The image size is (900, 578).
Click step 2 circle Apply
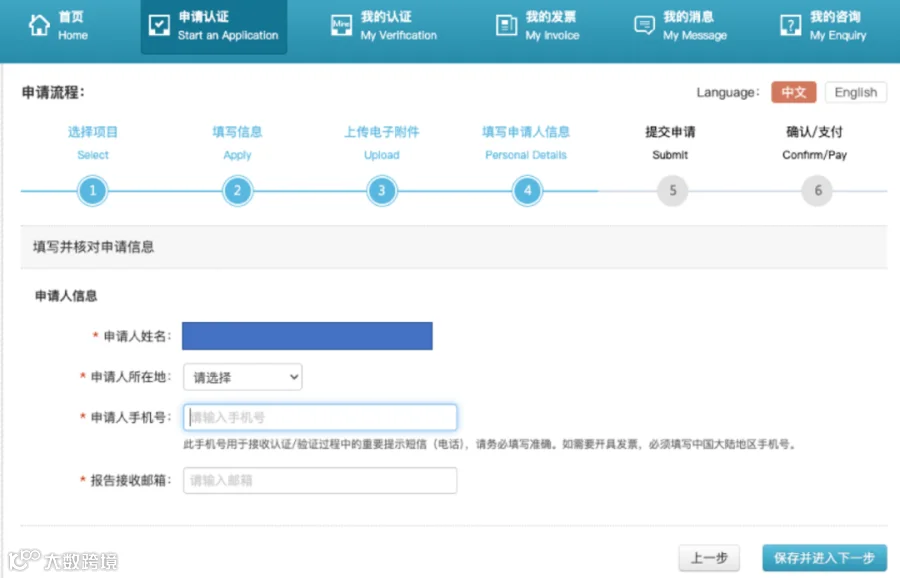pos(237,191)
